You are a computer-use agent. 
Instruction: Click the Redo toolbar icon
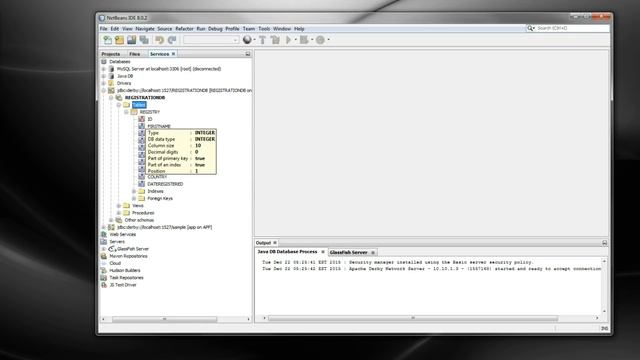(172, 40)
